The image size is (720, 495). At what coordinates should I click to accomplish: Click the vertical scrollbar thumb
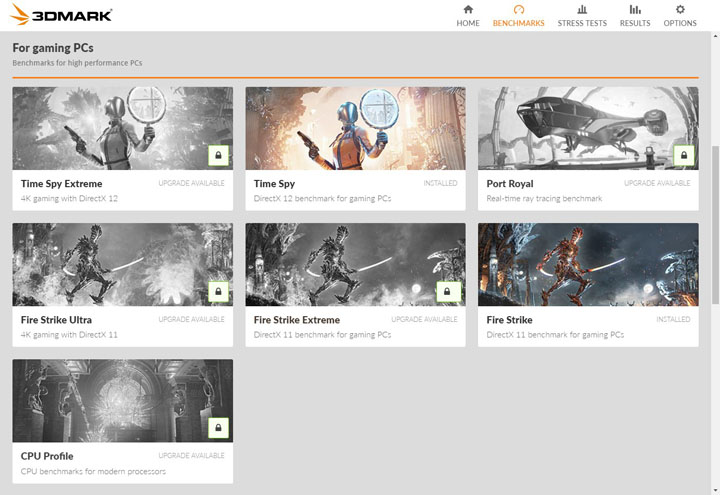pyautogui.click(x=715, y=225)
